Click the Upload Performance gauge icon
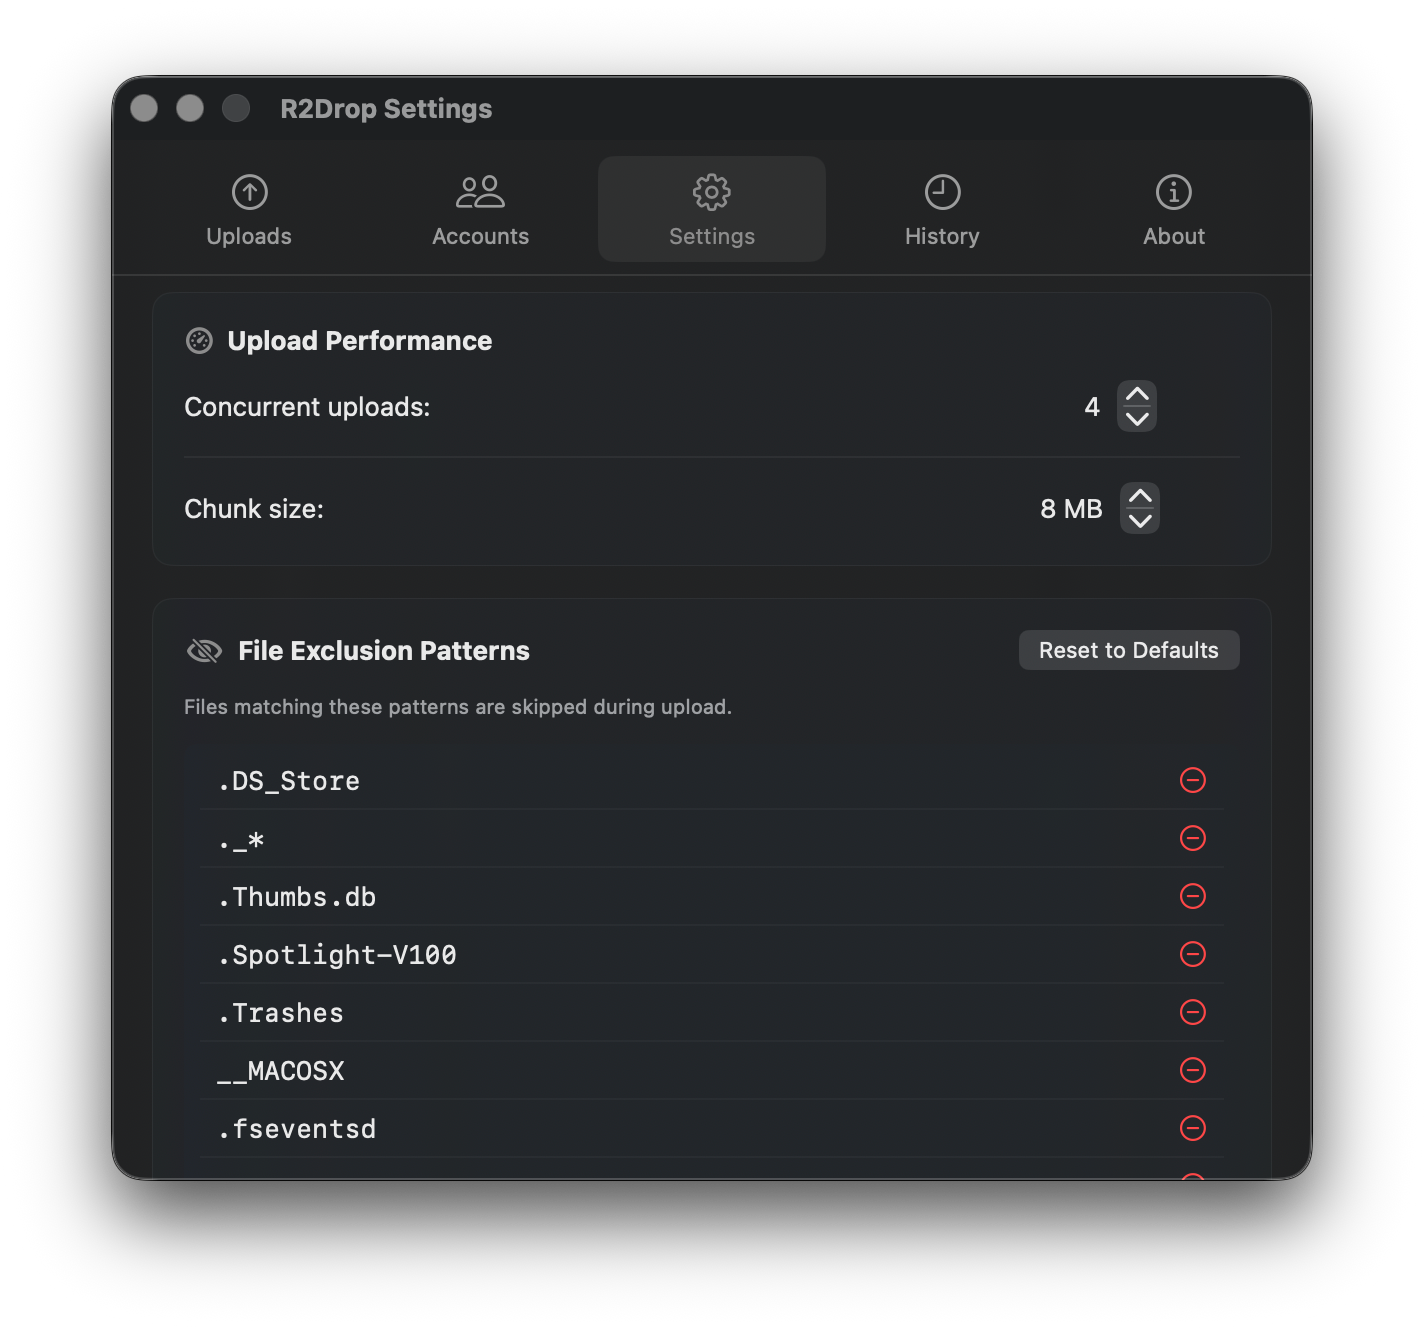The image size is (1424, 1328). click(x=199, y=340)
